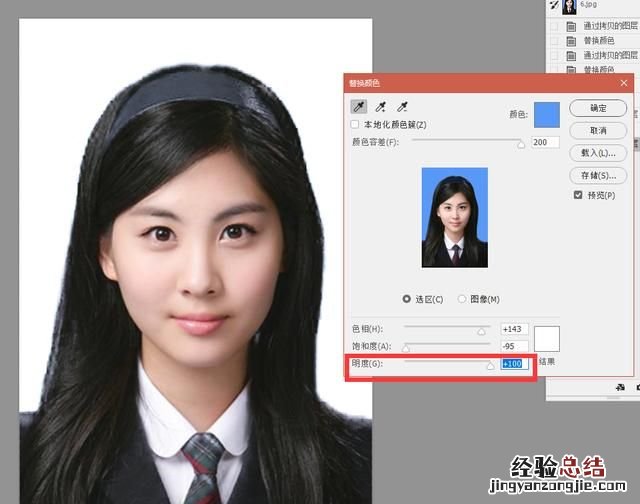
Task: Close the 替换颜色 dialog
Action: (x=624, y=83)
